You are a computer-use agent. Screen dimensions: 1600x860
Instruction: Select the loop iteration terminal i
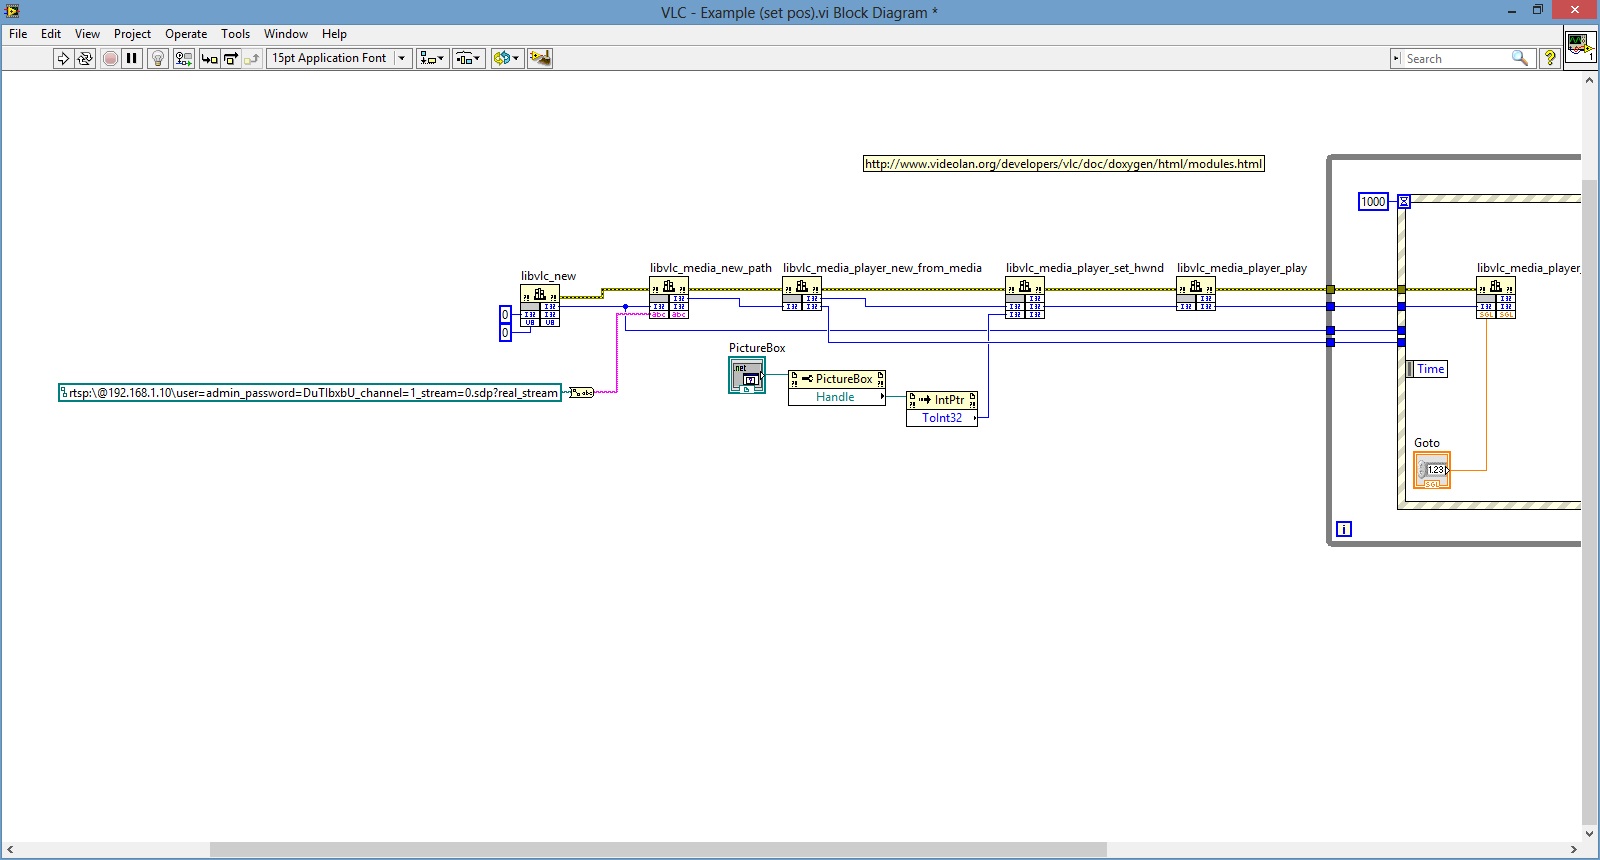coord(1344,529)
